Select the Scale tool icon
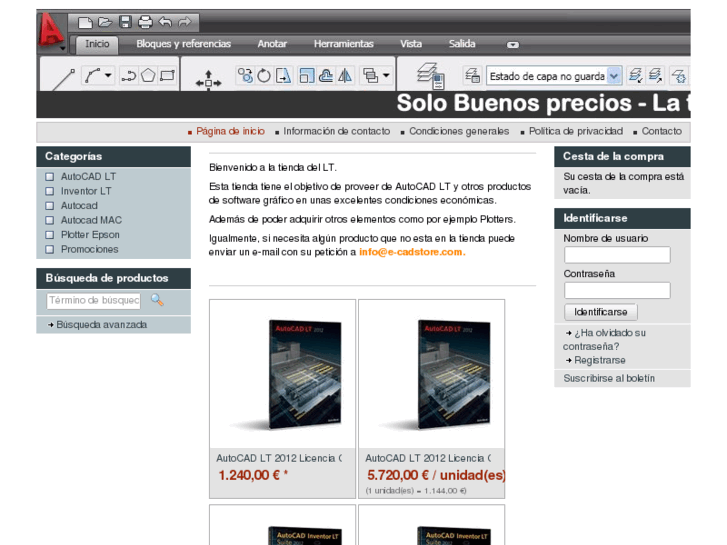 point(306,75)
